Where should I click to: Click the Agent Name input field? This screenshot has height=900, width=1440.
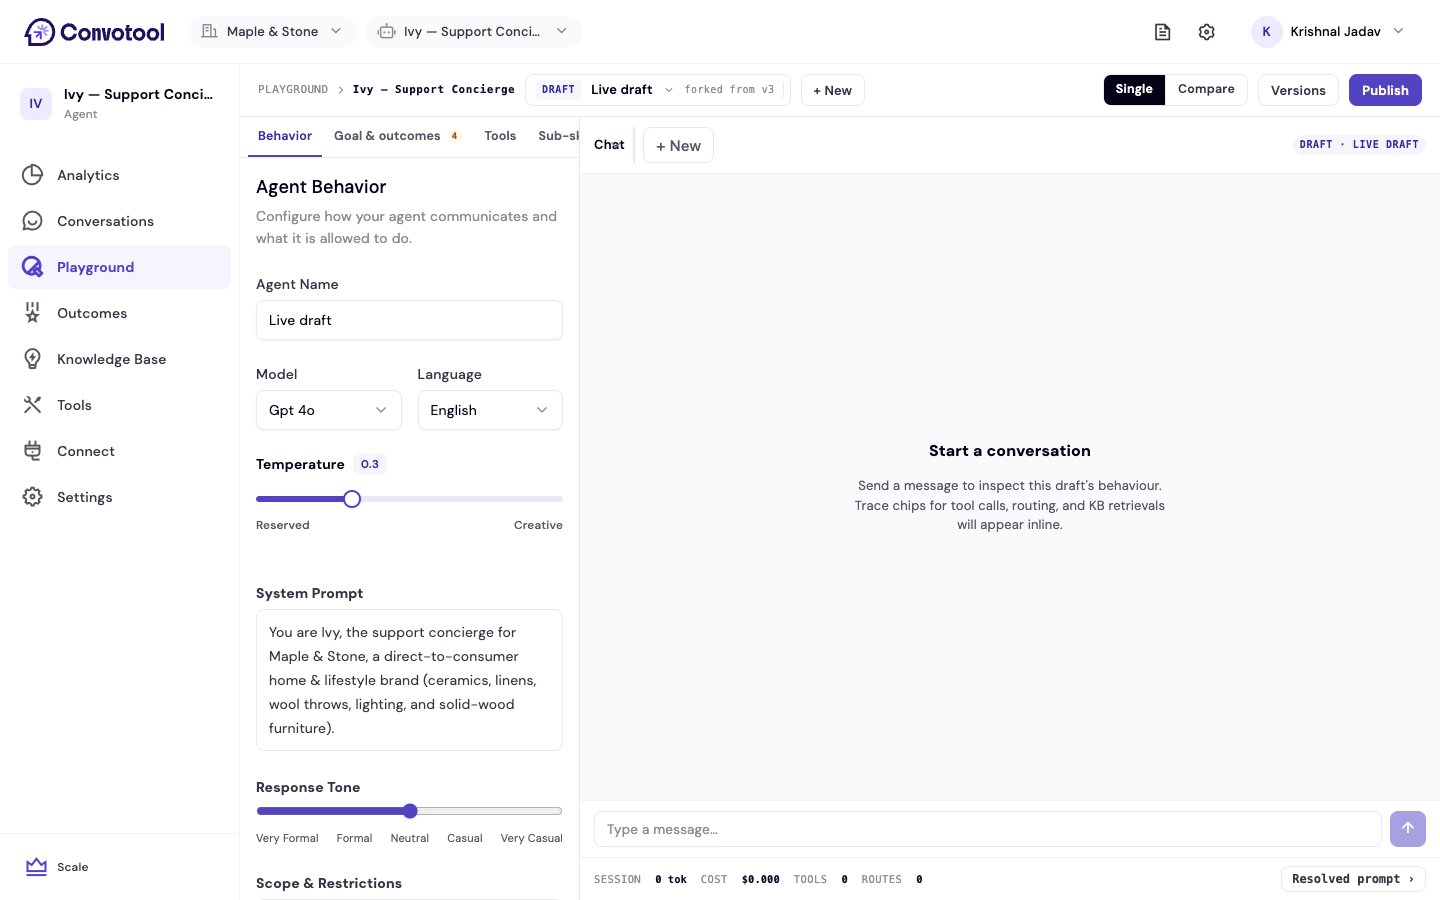[x=409, y=320]
